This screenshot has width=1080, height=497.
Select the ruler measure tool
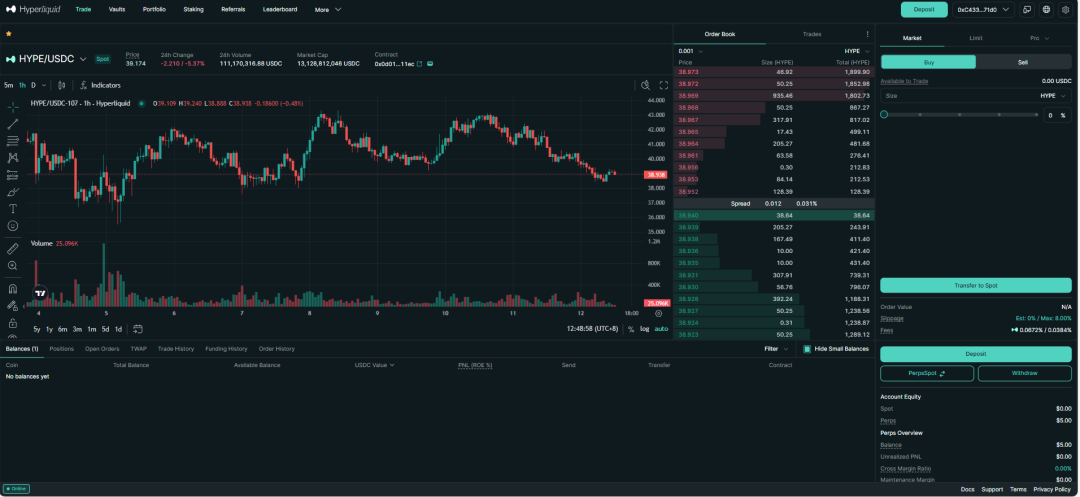click(x=12, y=248)
